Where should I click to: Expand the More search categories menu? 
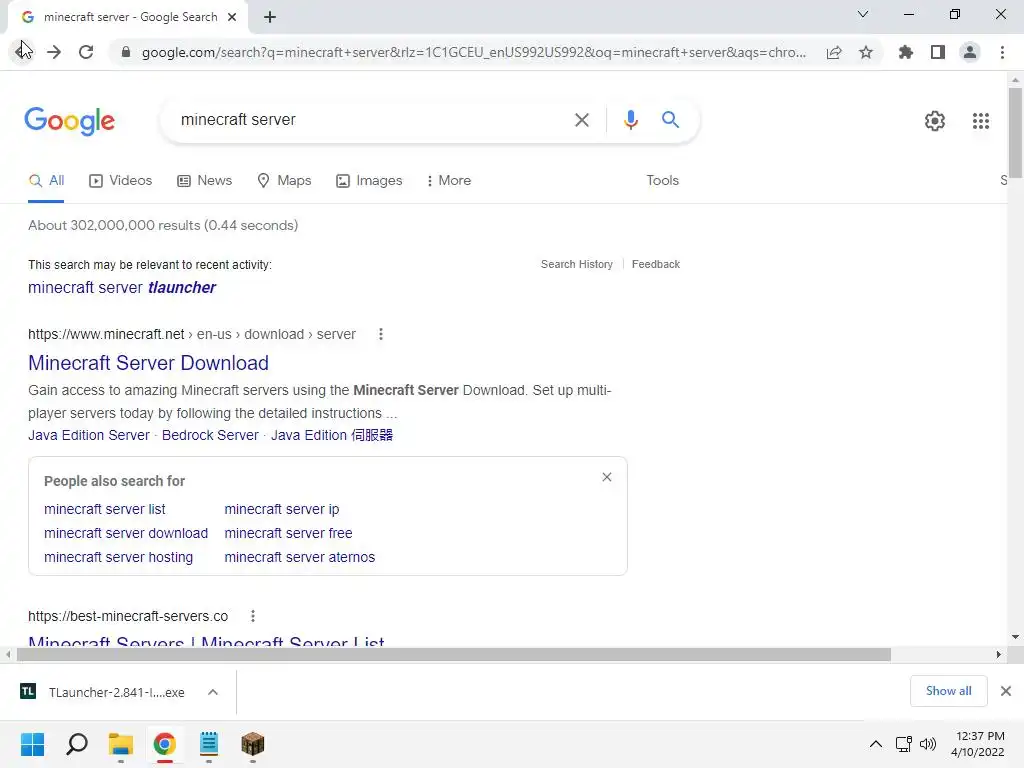tap(448, 181)
